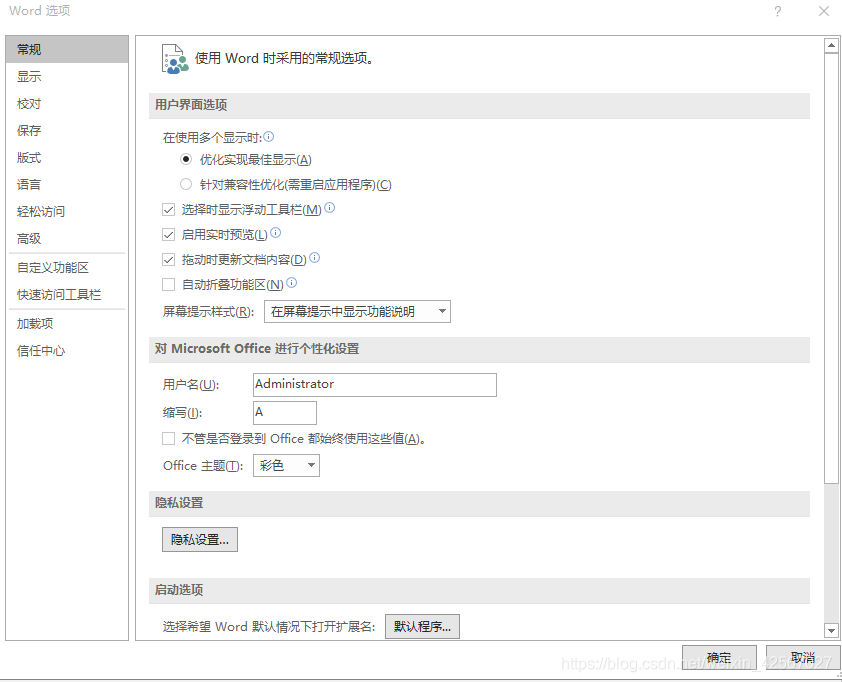Select 语言 category

(67, 184)
